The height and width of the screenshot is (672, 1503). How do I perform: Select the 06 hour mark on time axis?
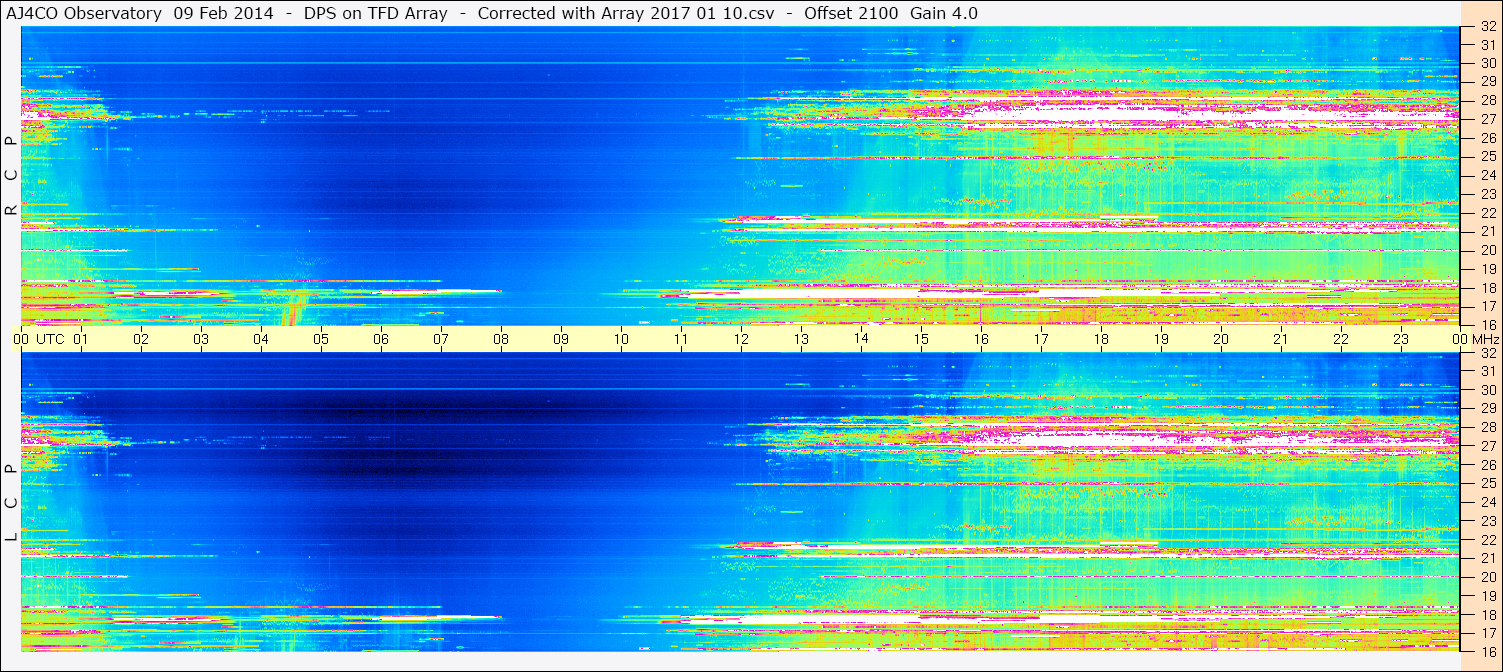[x=381, y=339]
